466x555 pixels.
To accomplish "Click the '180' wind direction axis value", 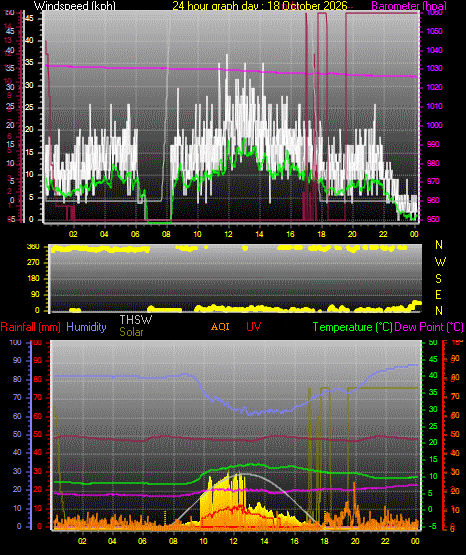I will [33, 279].
